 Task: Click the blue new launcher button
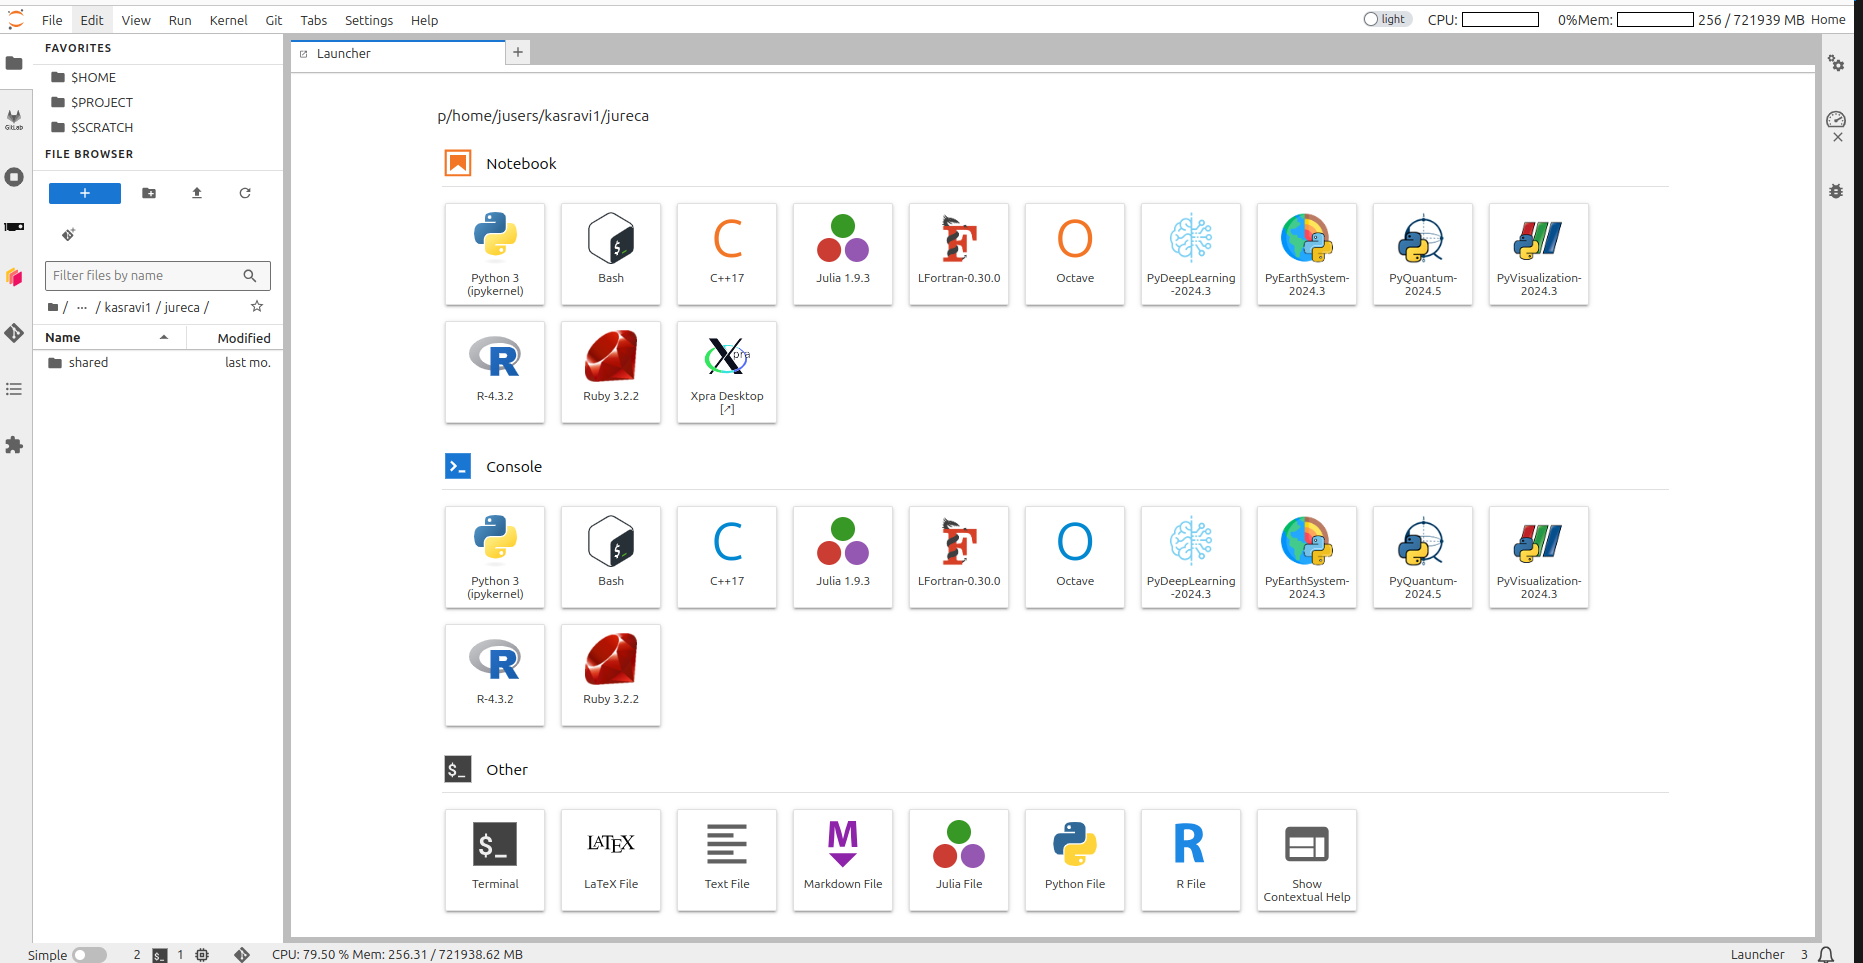[85, 193]
